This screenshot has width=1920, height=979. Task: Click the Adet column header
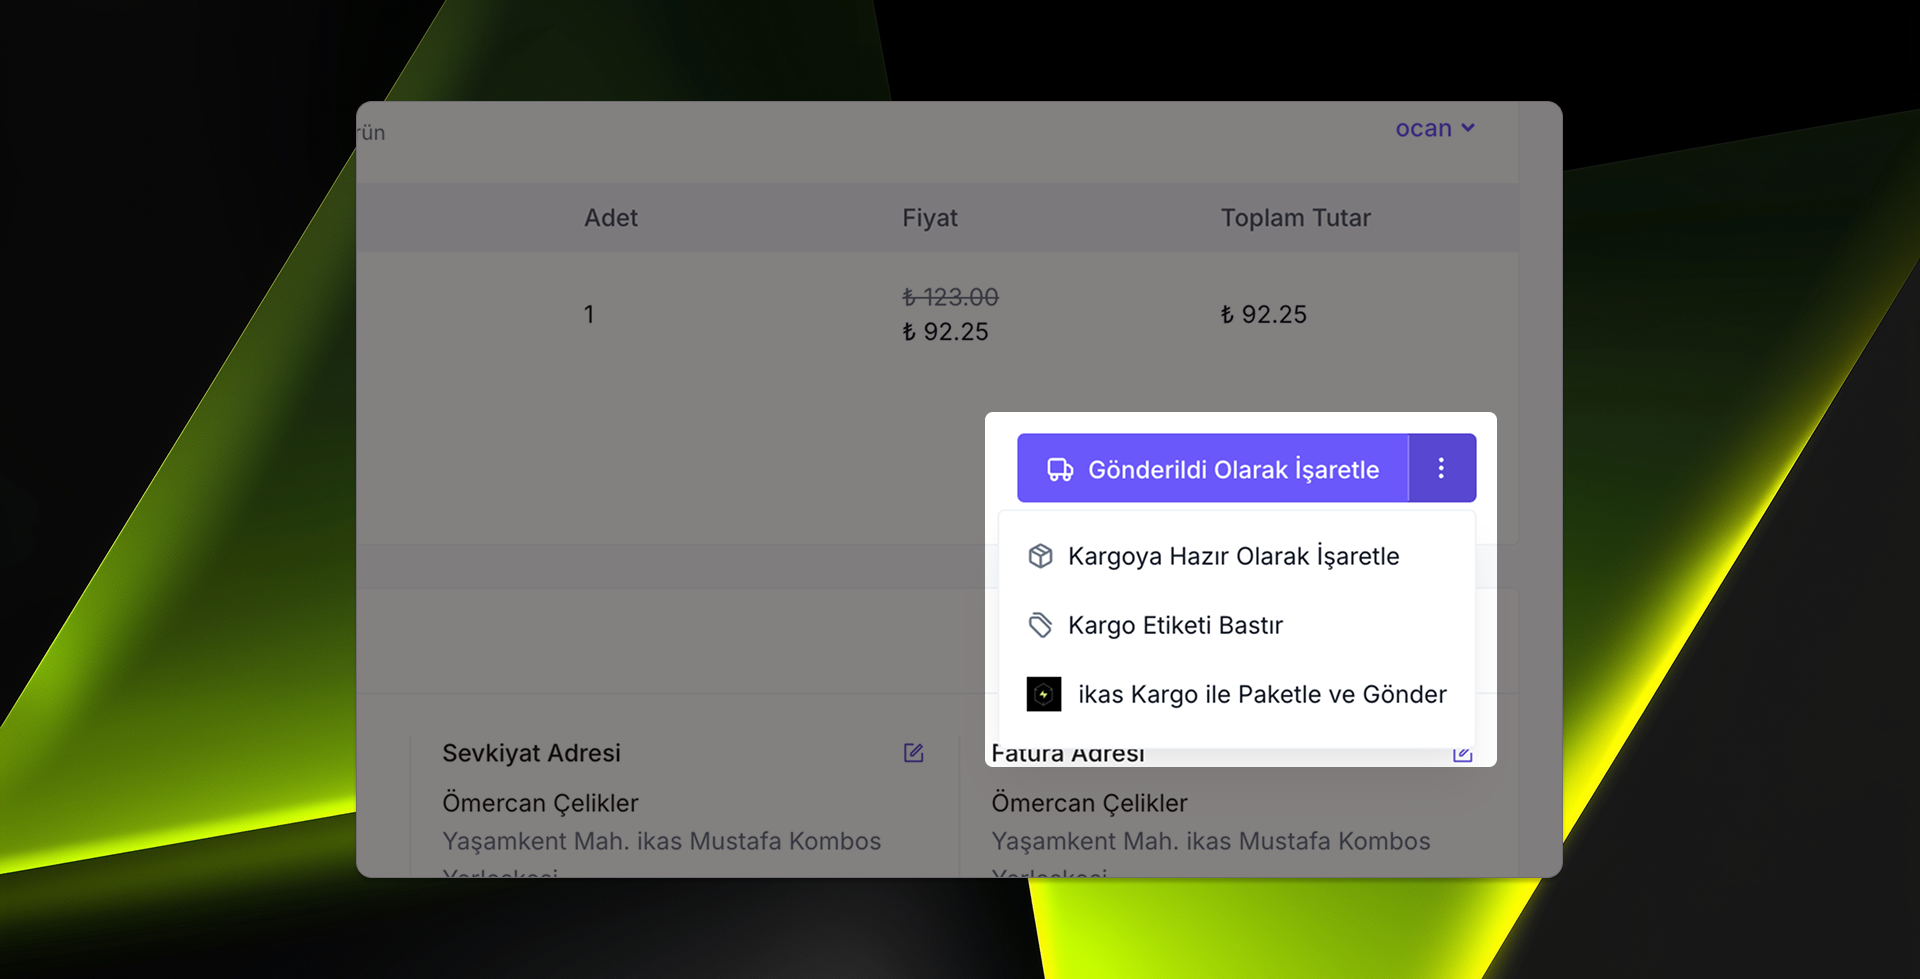(610, 217)
